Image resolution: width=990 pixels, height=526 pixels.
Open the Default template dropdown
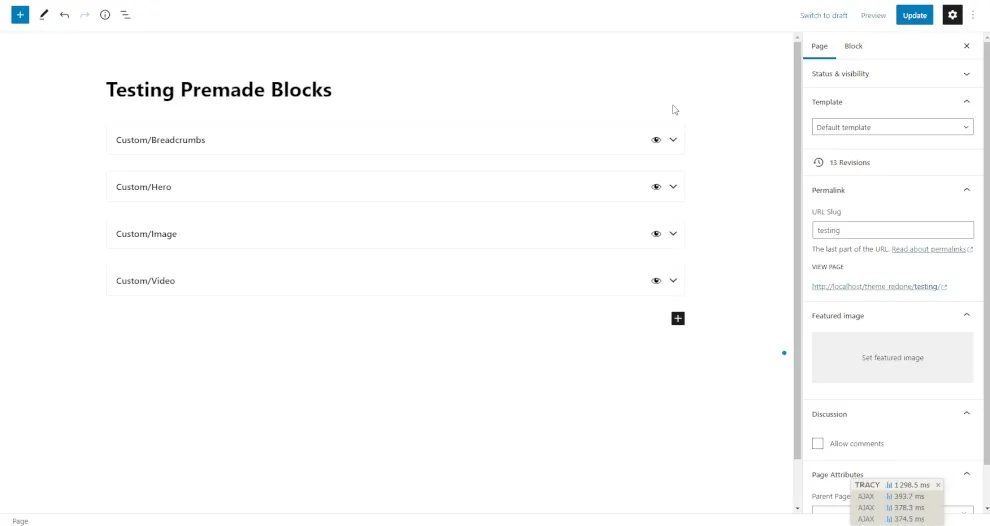coord(892,127)
